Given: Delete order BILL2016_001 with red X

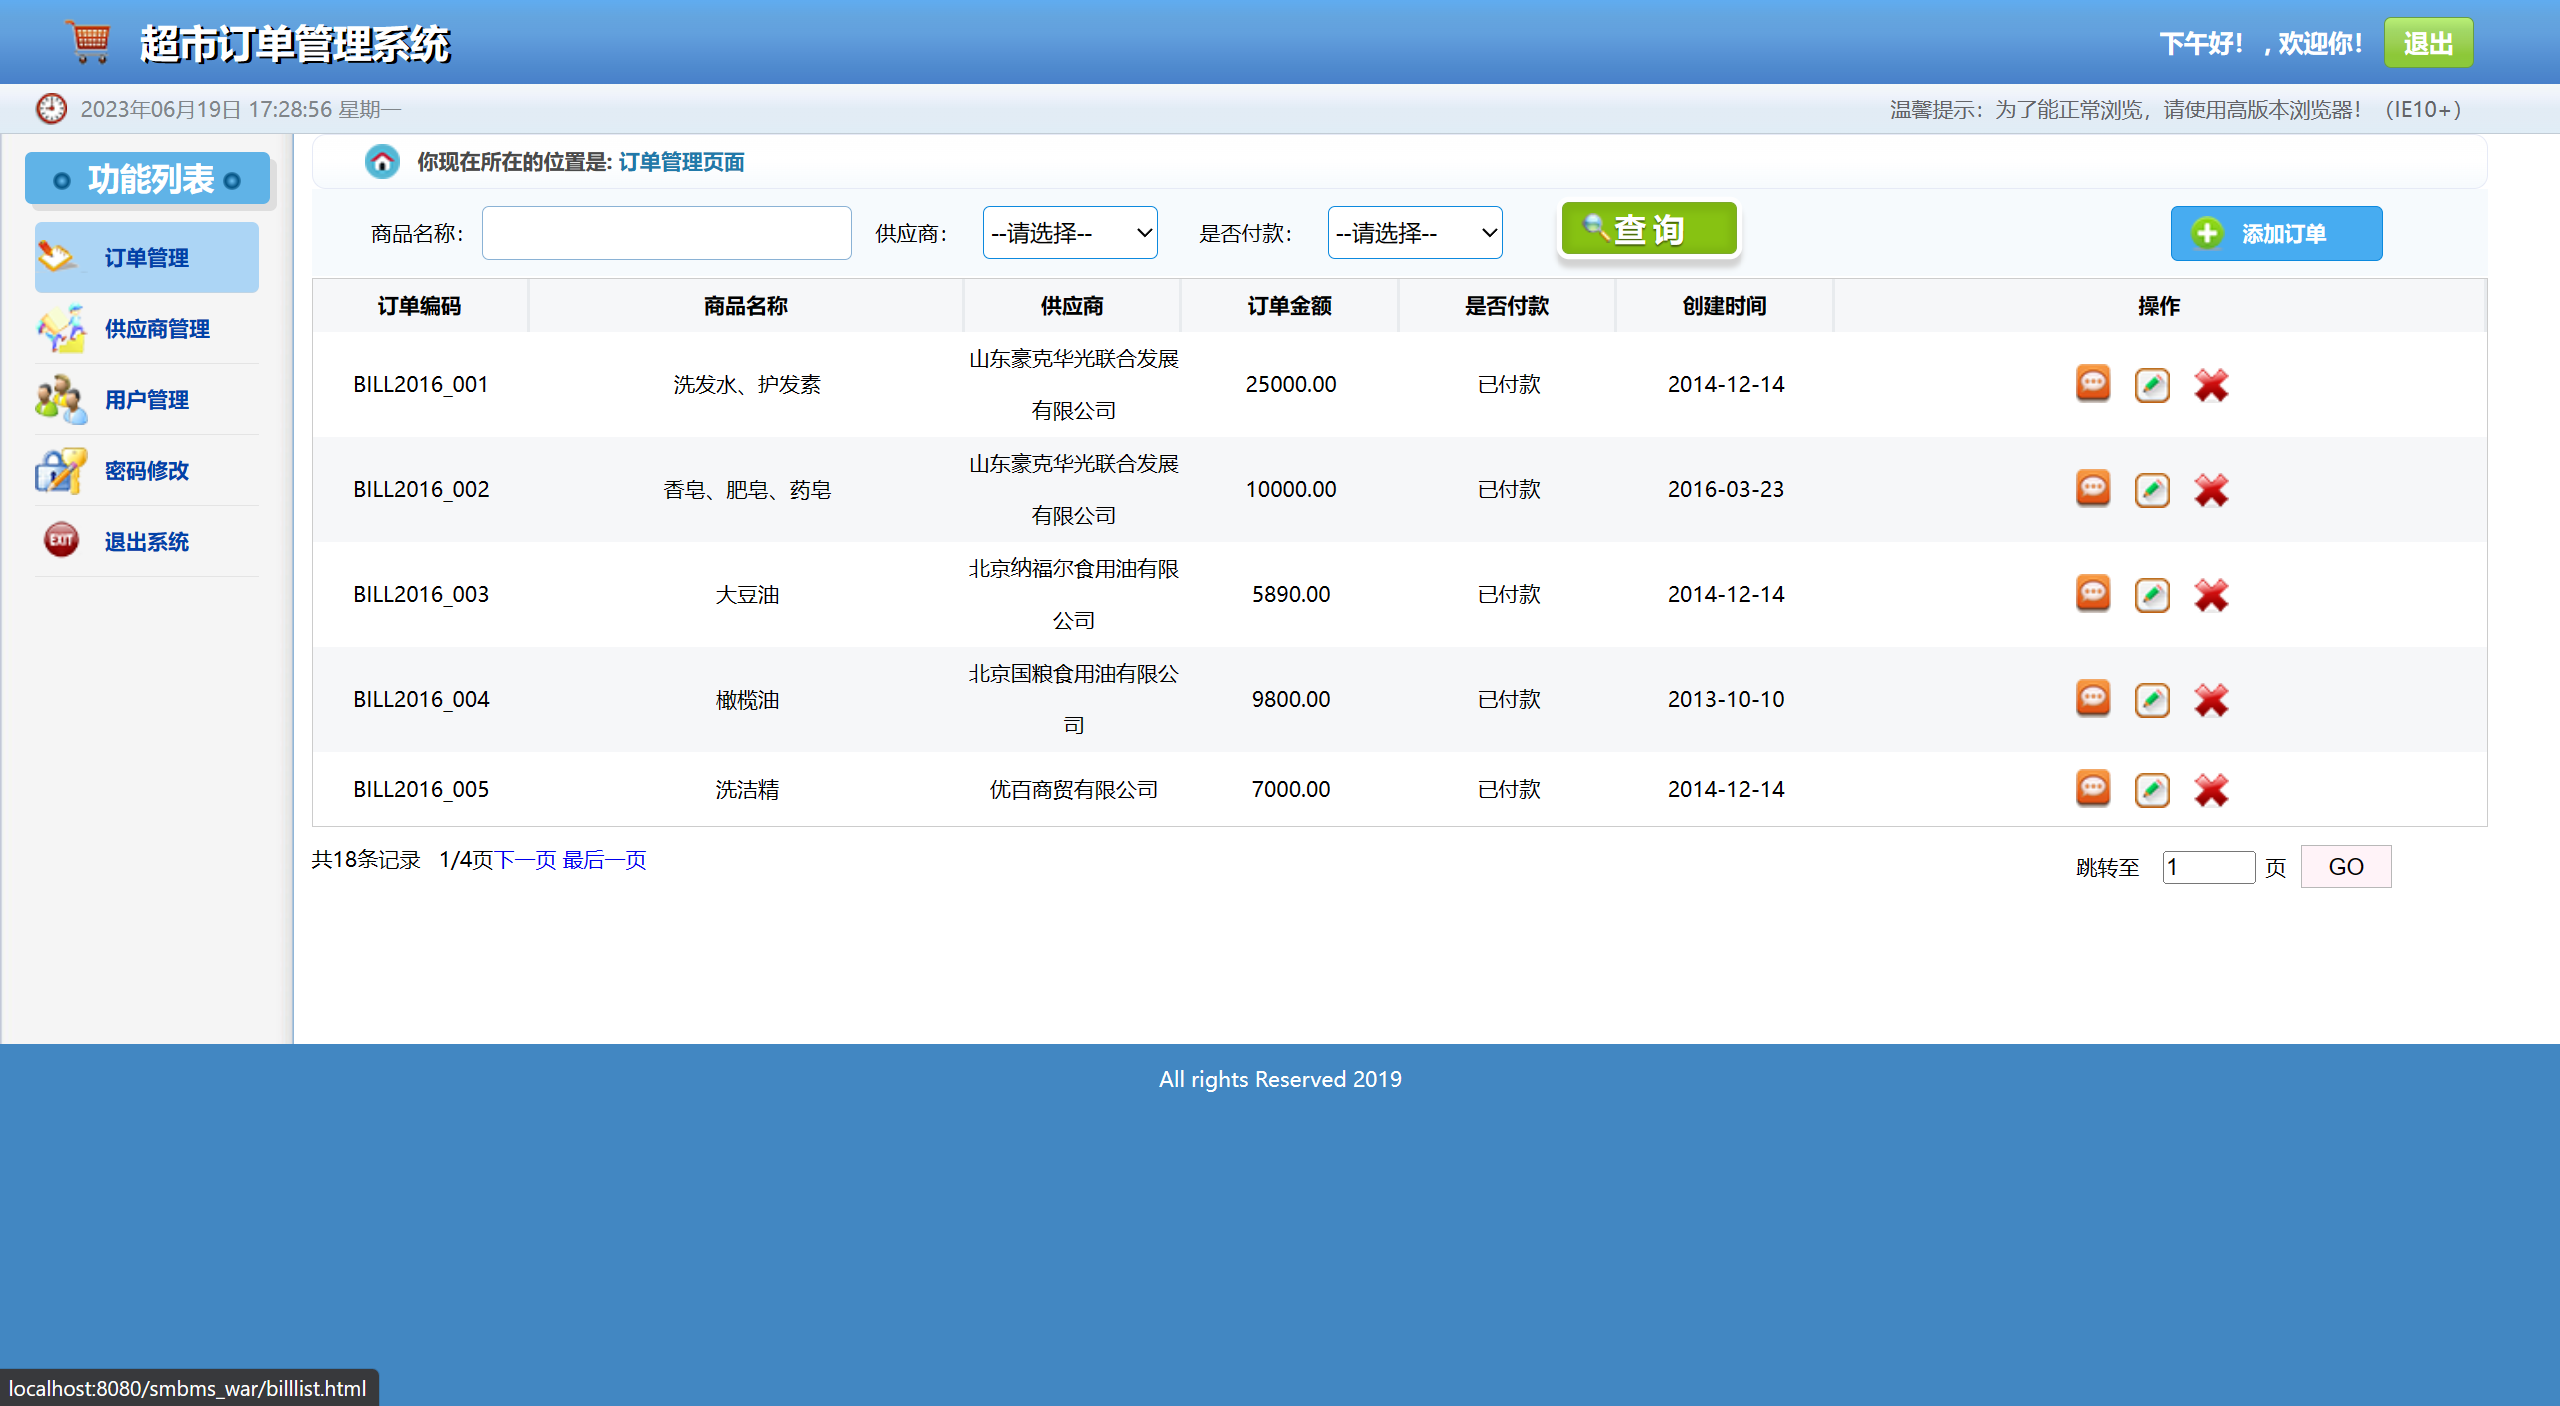Looking at the screenshot, I should [x=2211, y=385].
